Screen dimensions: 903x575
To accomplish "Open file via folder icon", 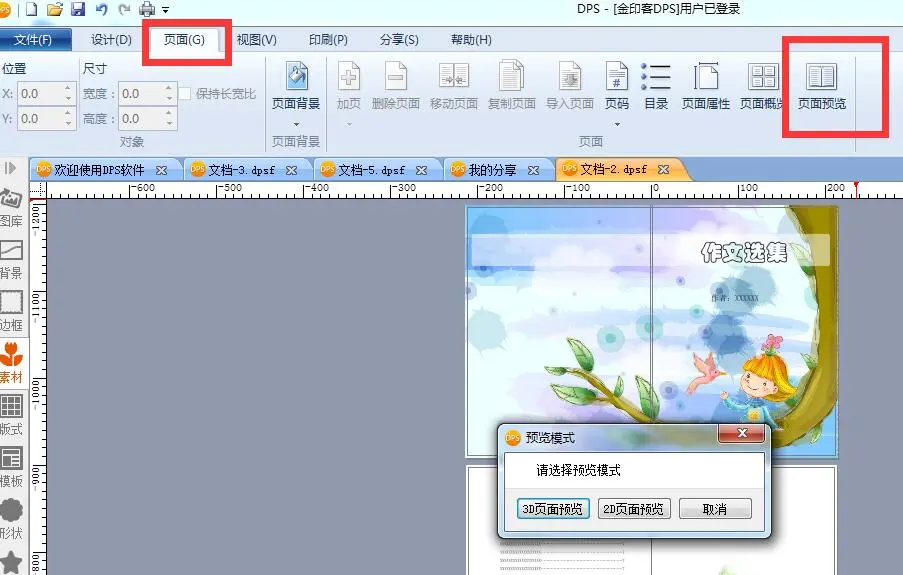I will (x=55, y=9).
